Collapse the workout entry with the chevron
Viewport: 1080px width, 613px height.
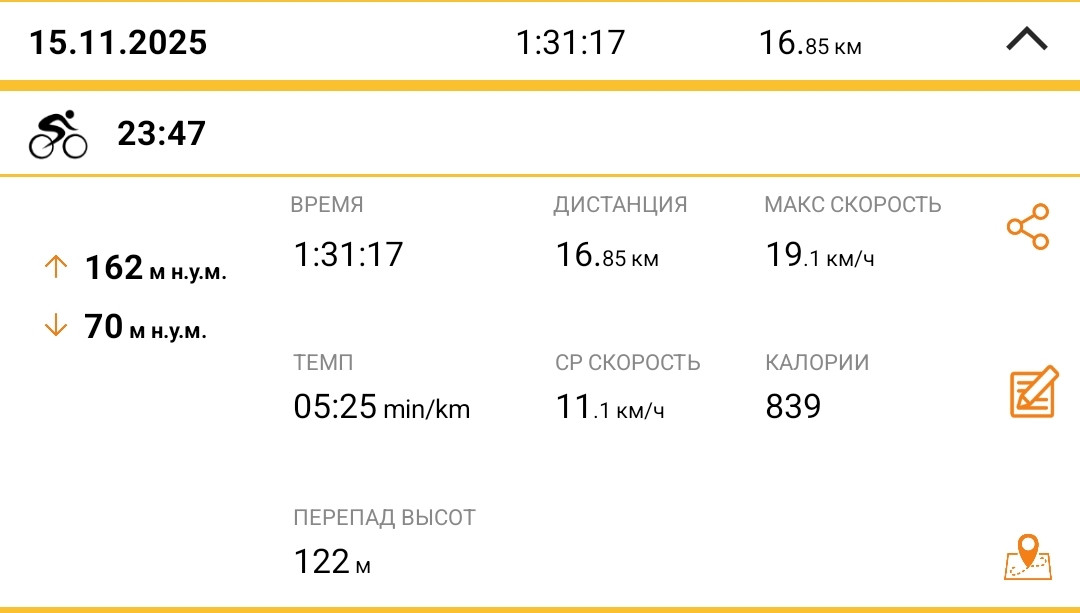tap(1026, 39)
